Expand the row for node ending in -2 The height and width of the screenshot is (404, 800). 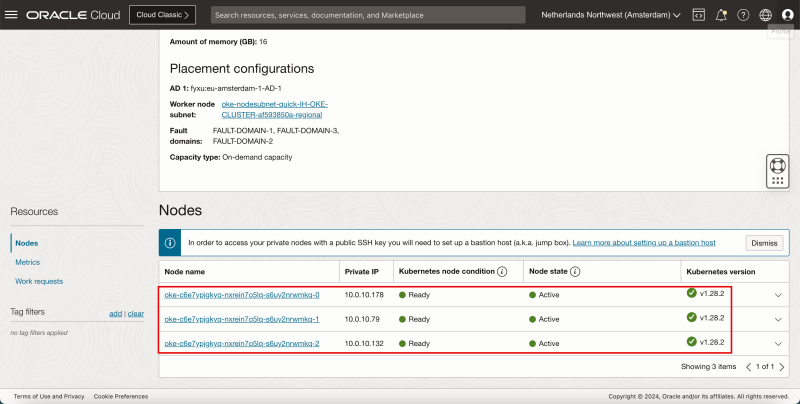point(778,344)
